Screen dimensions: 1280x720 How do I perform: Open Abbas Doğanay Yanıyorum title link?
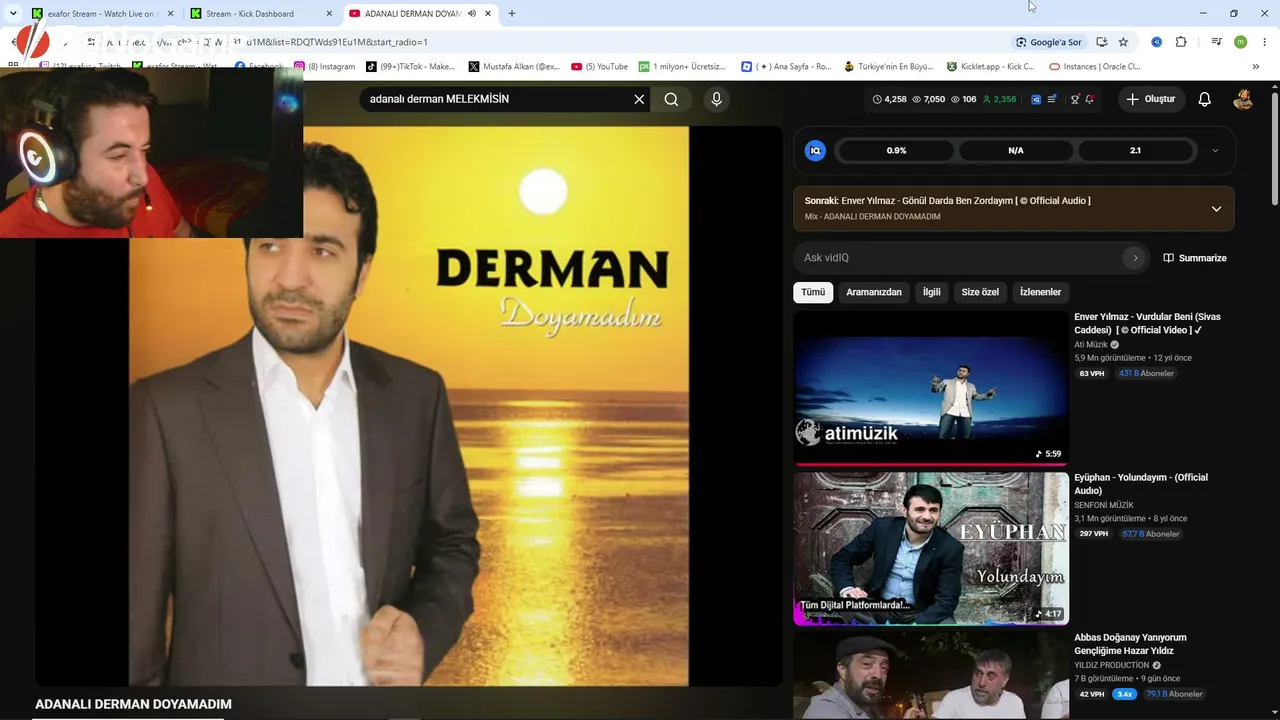tap(1130, 644)
